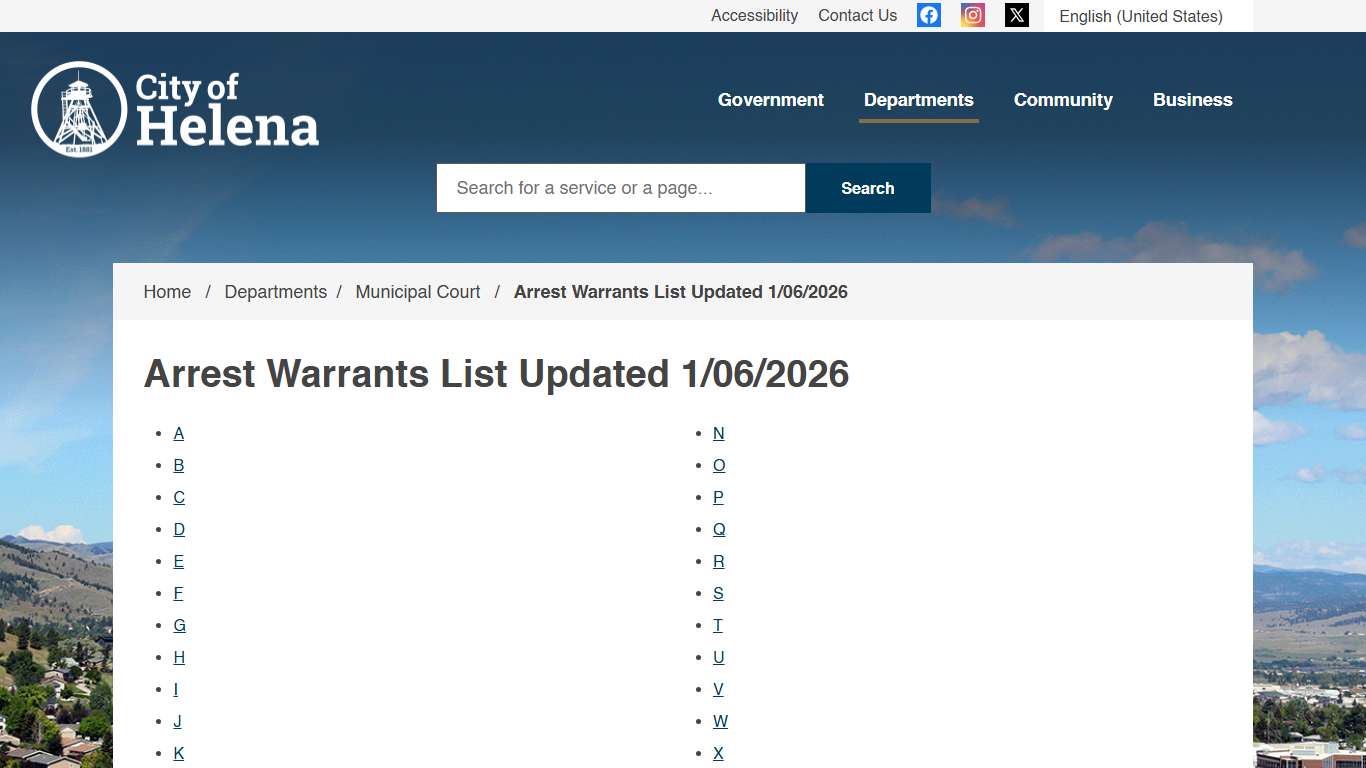1366x768 pixels.
Task: Select the letter A warrants link
Action: click(179, 433)
